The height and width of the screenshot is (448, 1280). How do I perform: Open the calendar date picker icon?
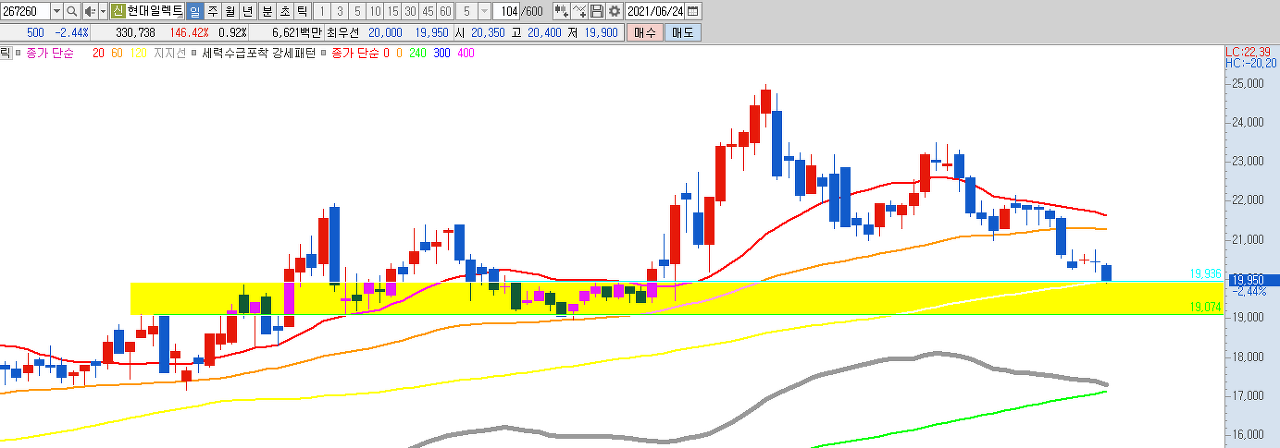point(693,11)
